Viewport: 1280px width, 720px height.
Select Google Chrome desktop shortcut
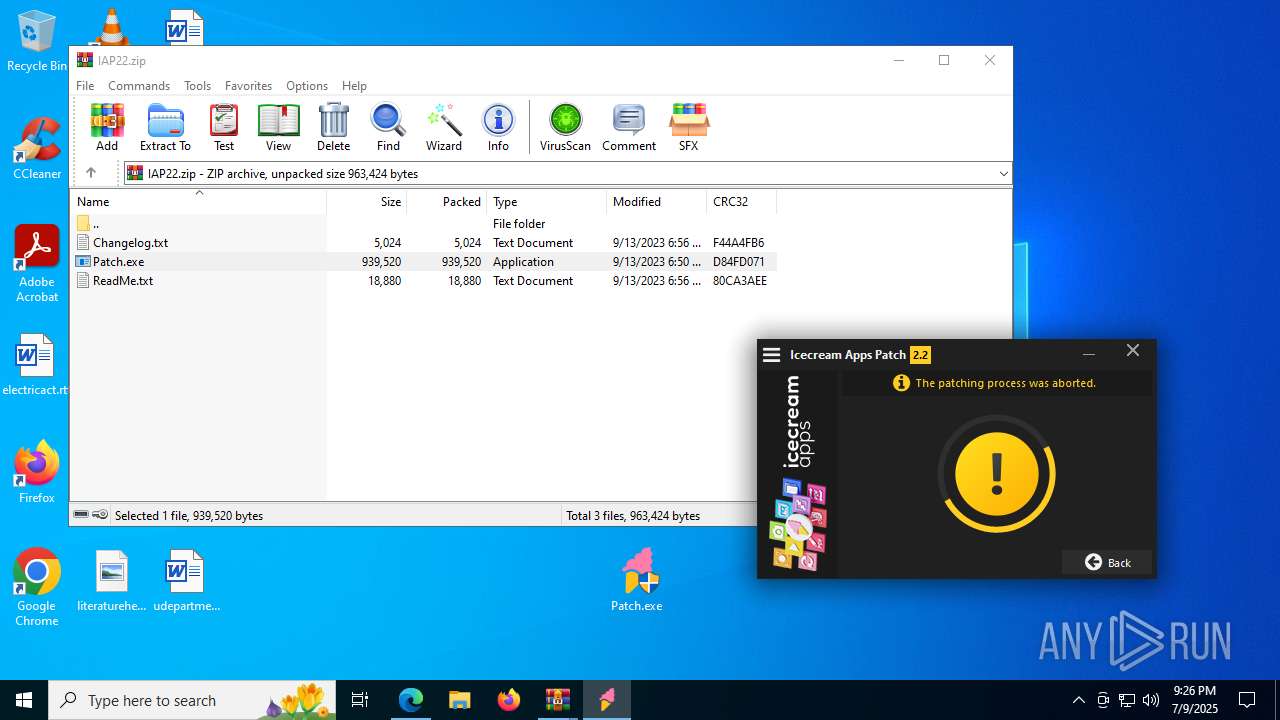[37, 588]
